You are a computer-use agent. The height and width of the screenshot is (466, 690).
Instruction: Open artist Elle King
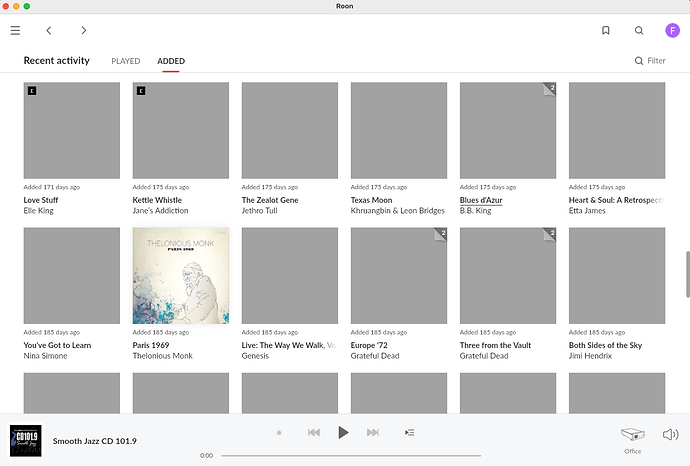pos(39,211)
